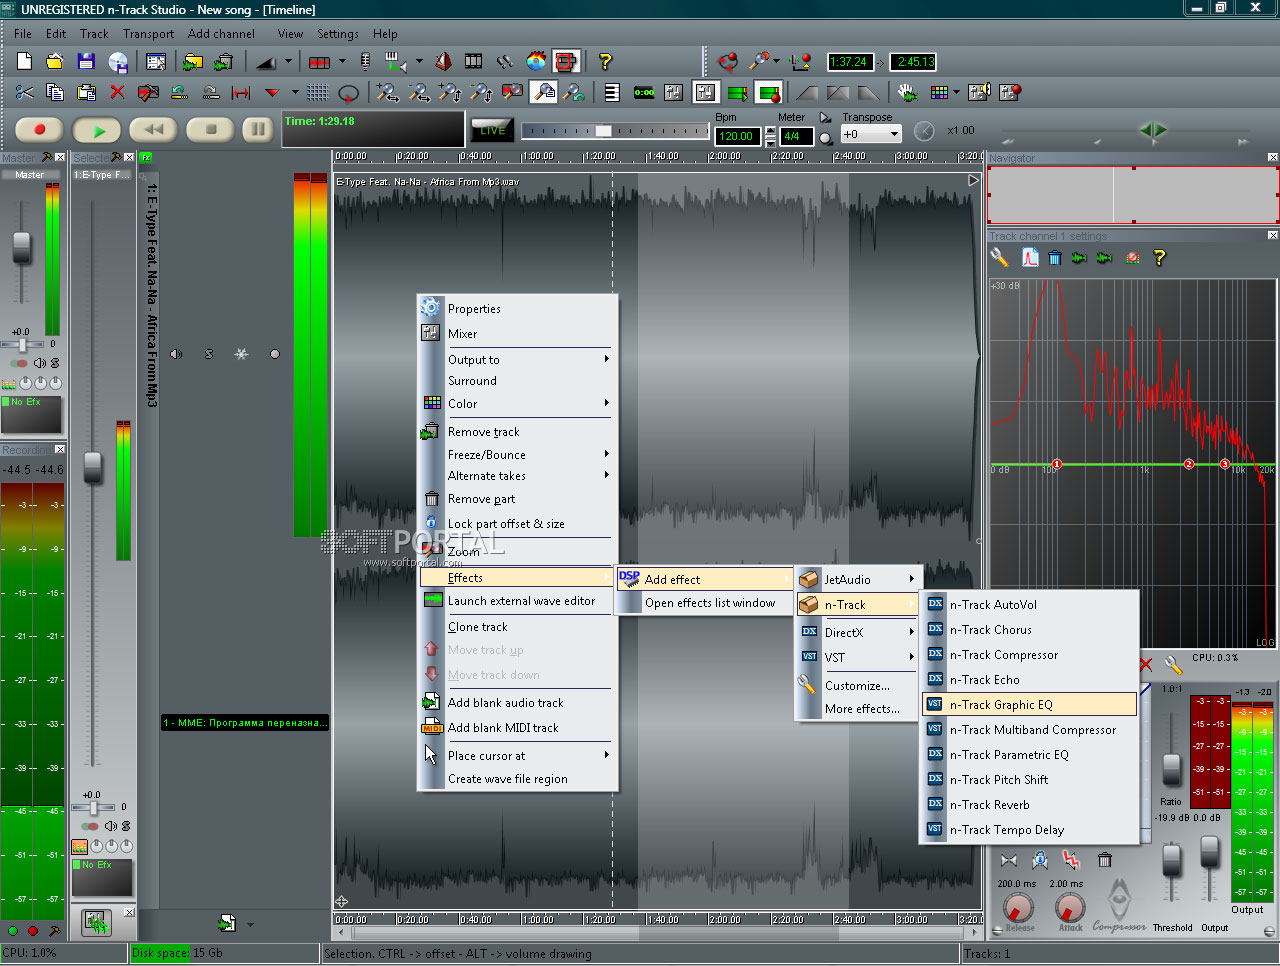The height and width of the screenshot is (966, 1280).
Task: Click the red record button
Action: 40,130
